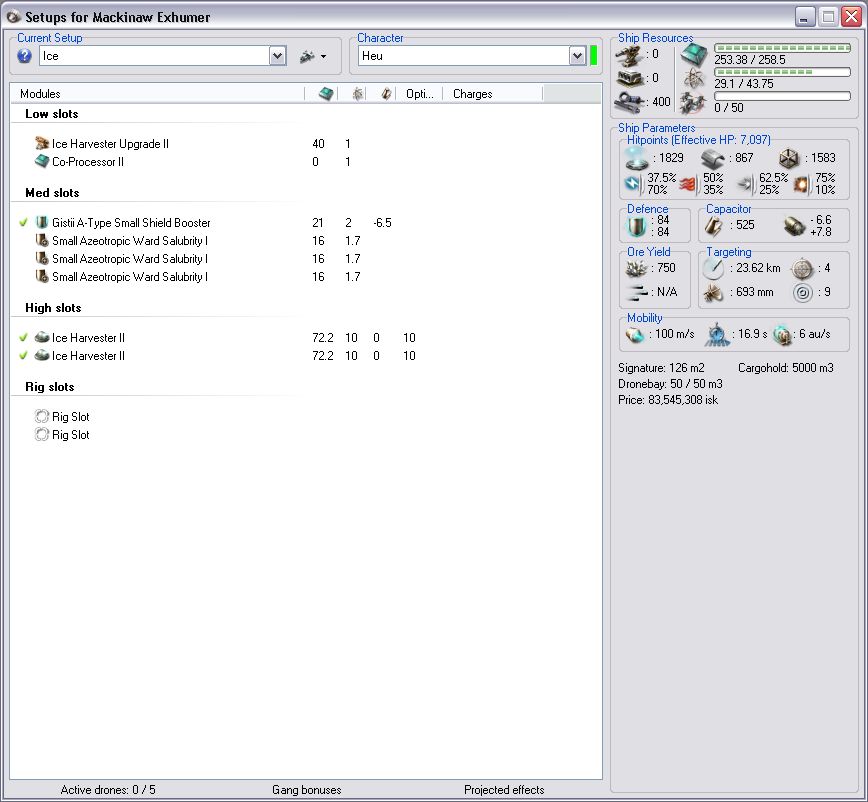This screenshot has width=868, height=802.
Task: Click the Opti... column header
Action: point(419,94)
